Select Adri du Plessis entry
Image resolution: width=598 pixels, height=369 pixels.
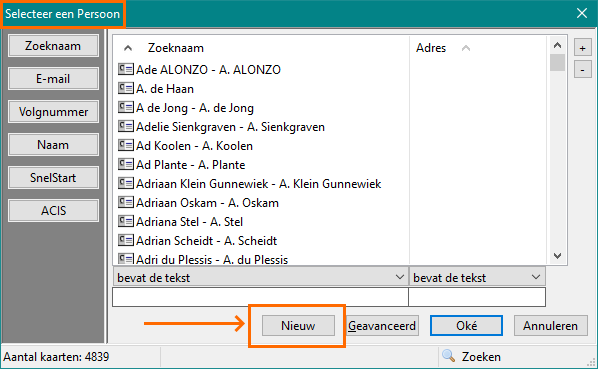[212, 260]
